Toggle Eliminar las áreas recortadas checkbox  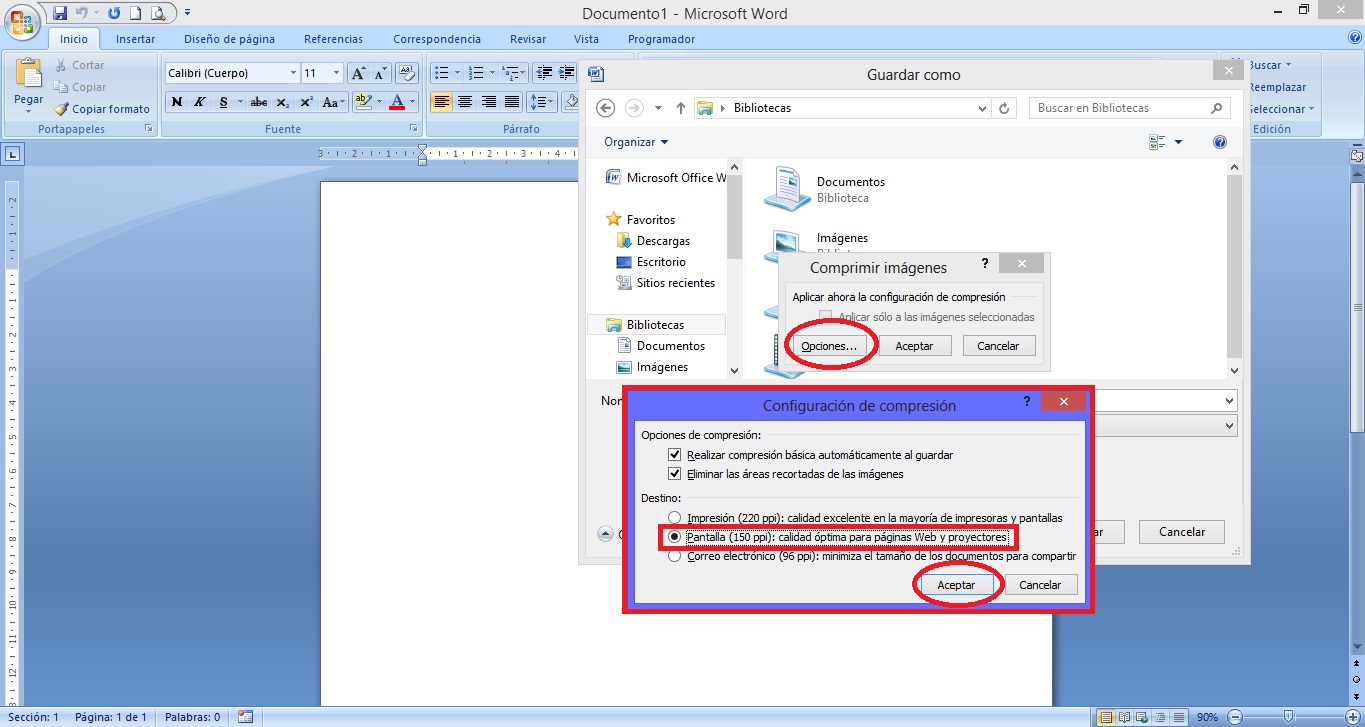pos(675,473)
